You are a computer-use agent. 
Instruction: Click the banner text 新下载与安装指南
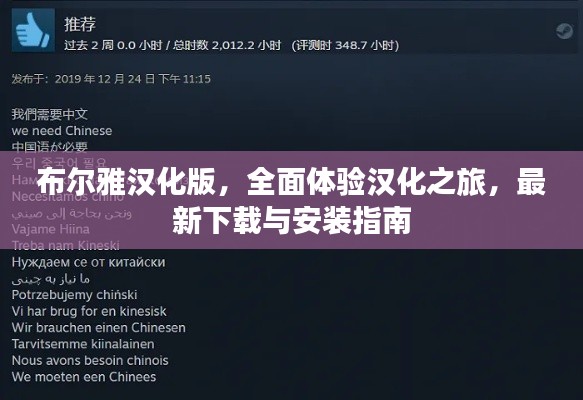click(x=292, y=221)
